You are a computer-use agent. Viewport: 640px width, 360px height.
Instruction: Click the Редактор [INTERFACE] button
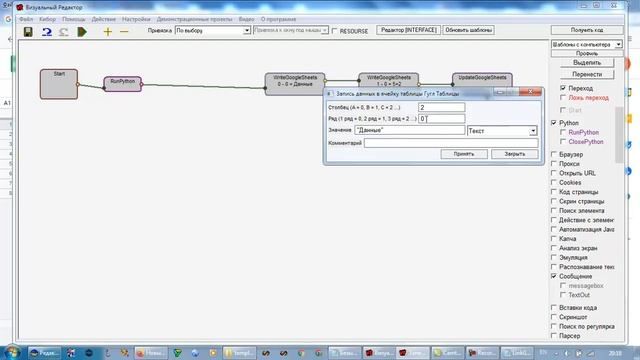[409, 30]
